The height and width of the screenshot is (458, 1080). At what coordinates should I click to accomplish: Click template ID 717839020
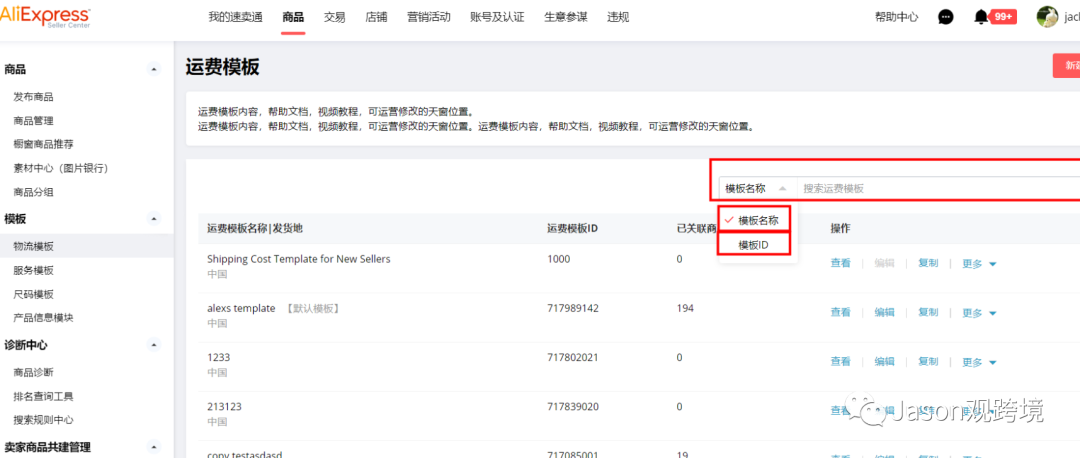coord(573,406)
